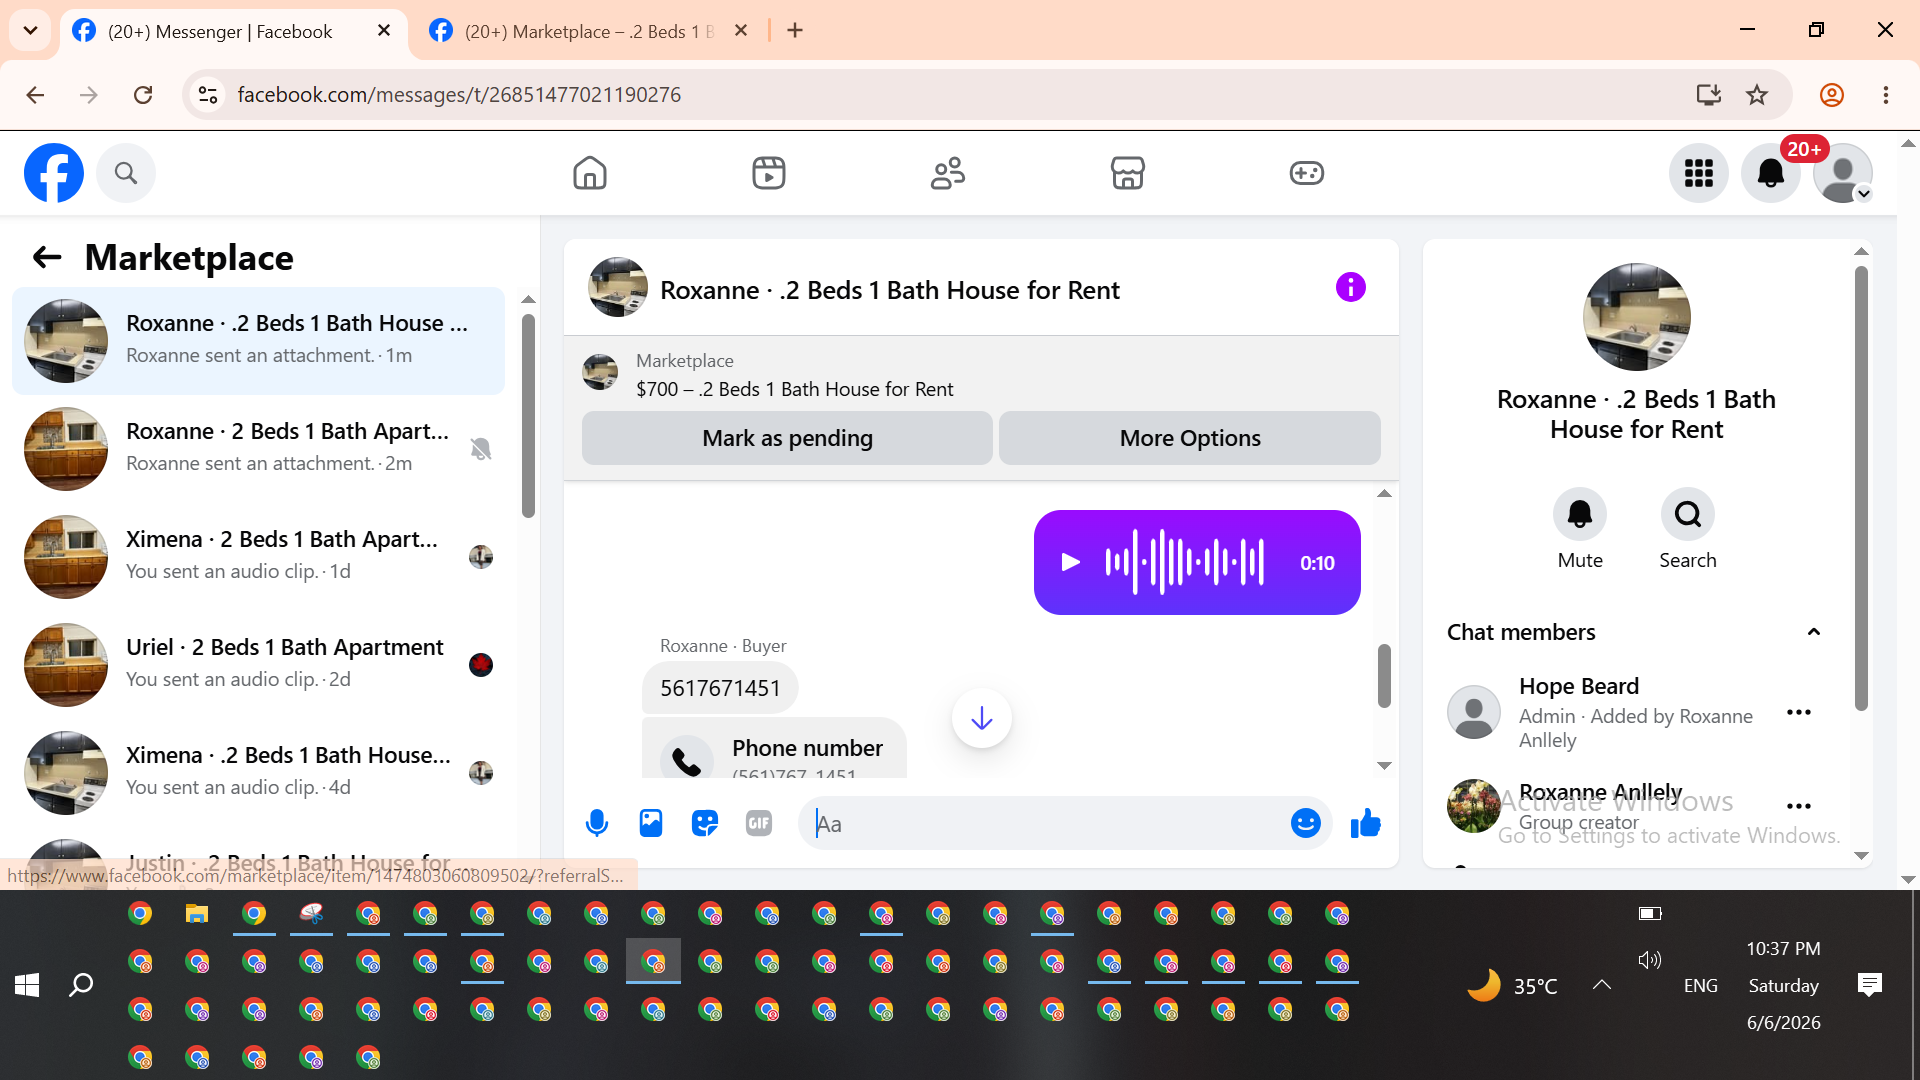This screenshot has height=1080, width=1920.
Task: Reload the current page
Action: (143, 95)
